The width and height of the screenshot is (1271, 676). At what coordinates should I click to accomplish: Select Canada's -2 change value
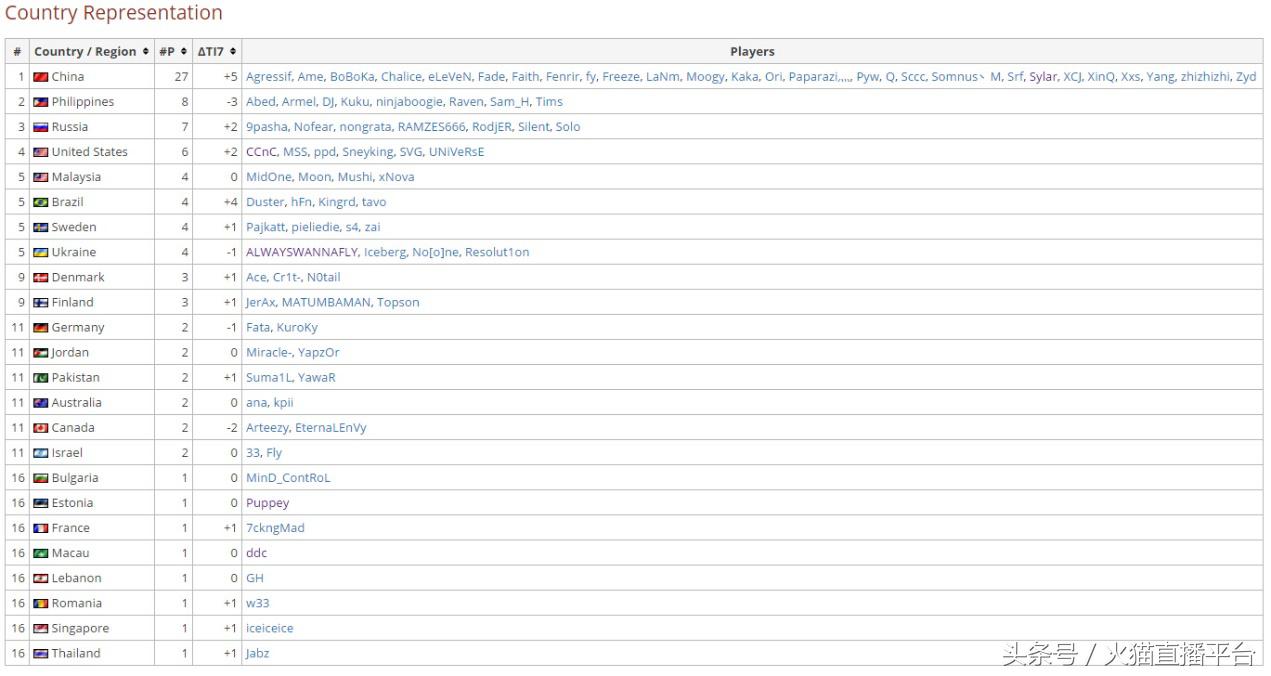click(231, 427)
